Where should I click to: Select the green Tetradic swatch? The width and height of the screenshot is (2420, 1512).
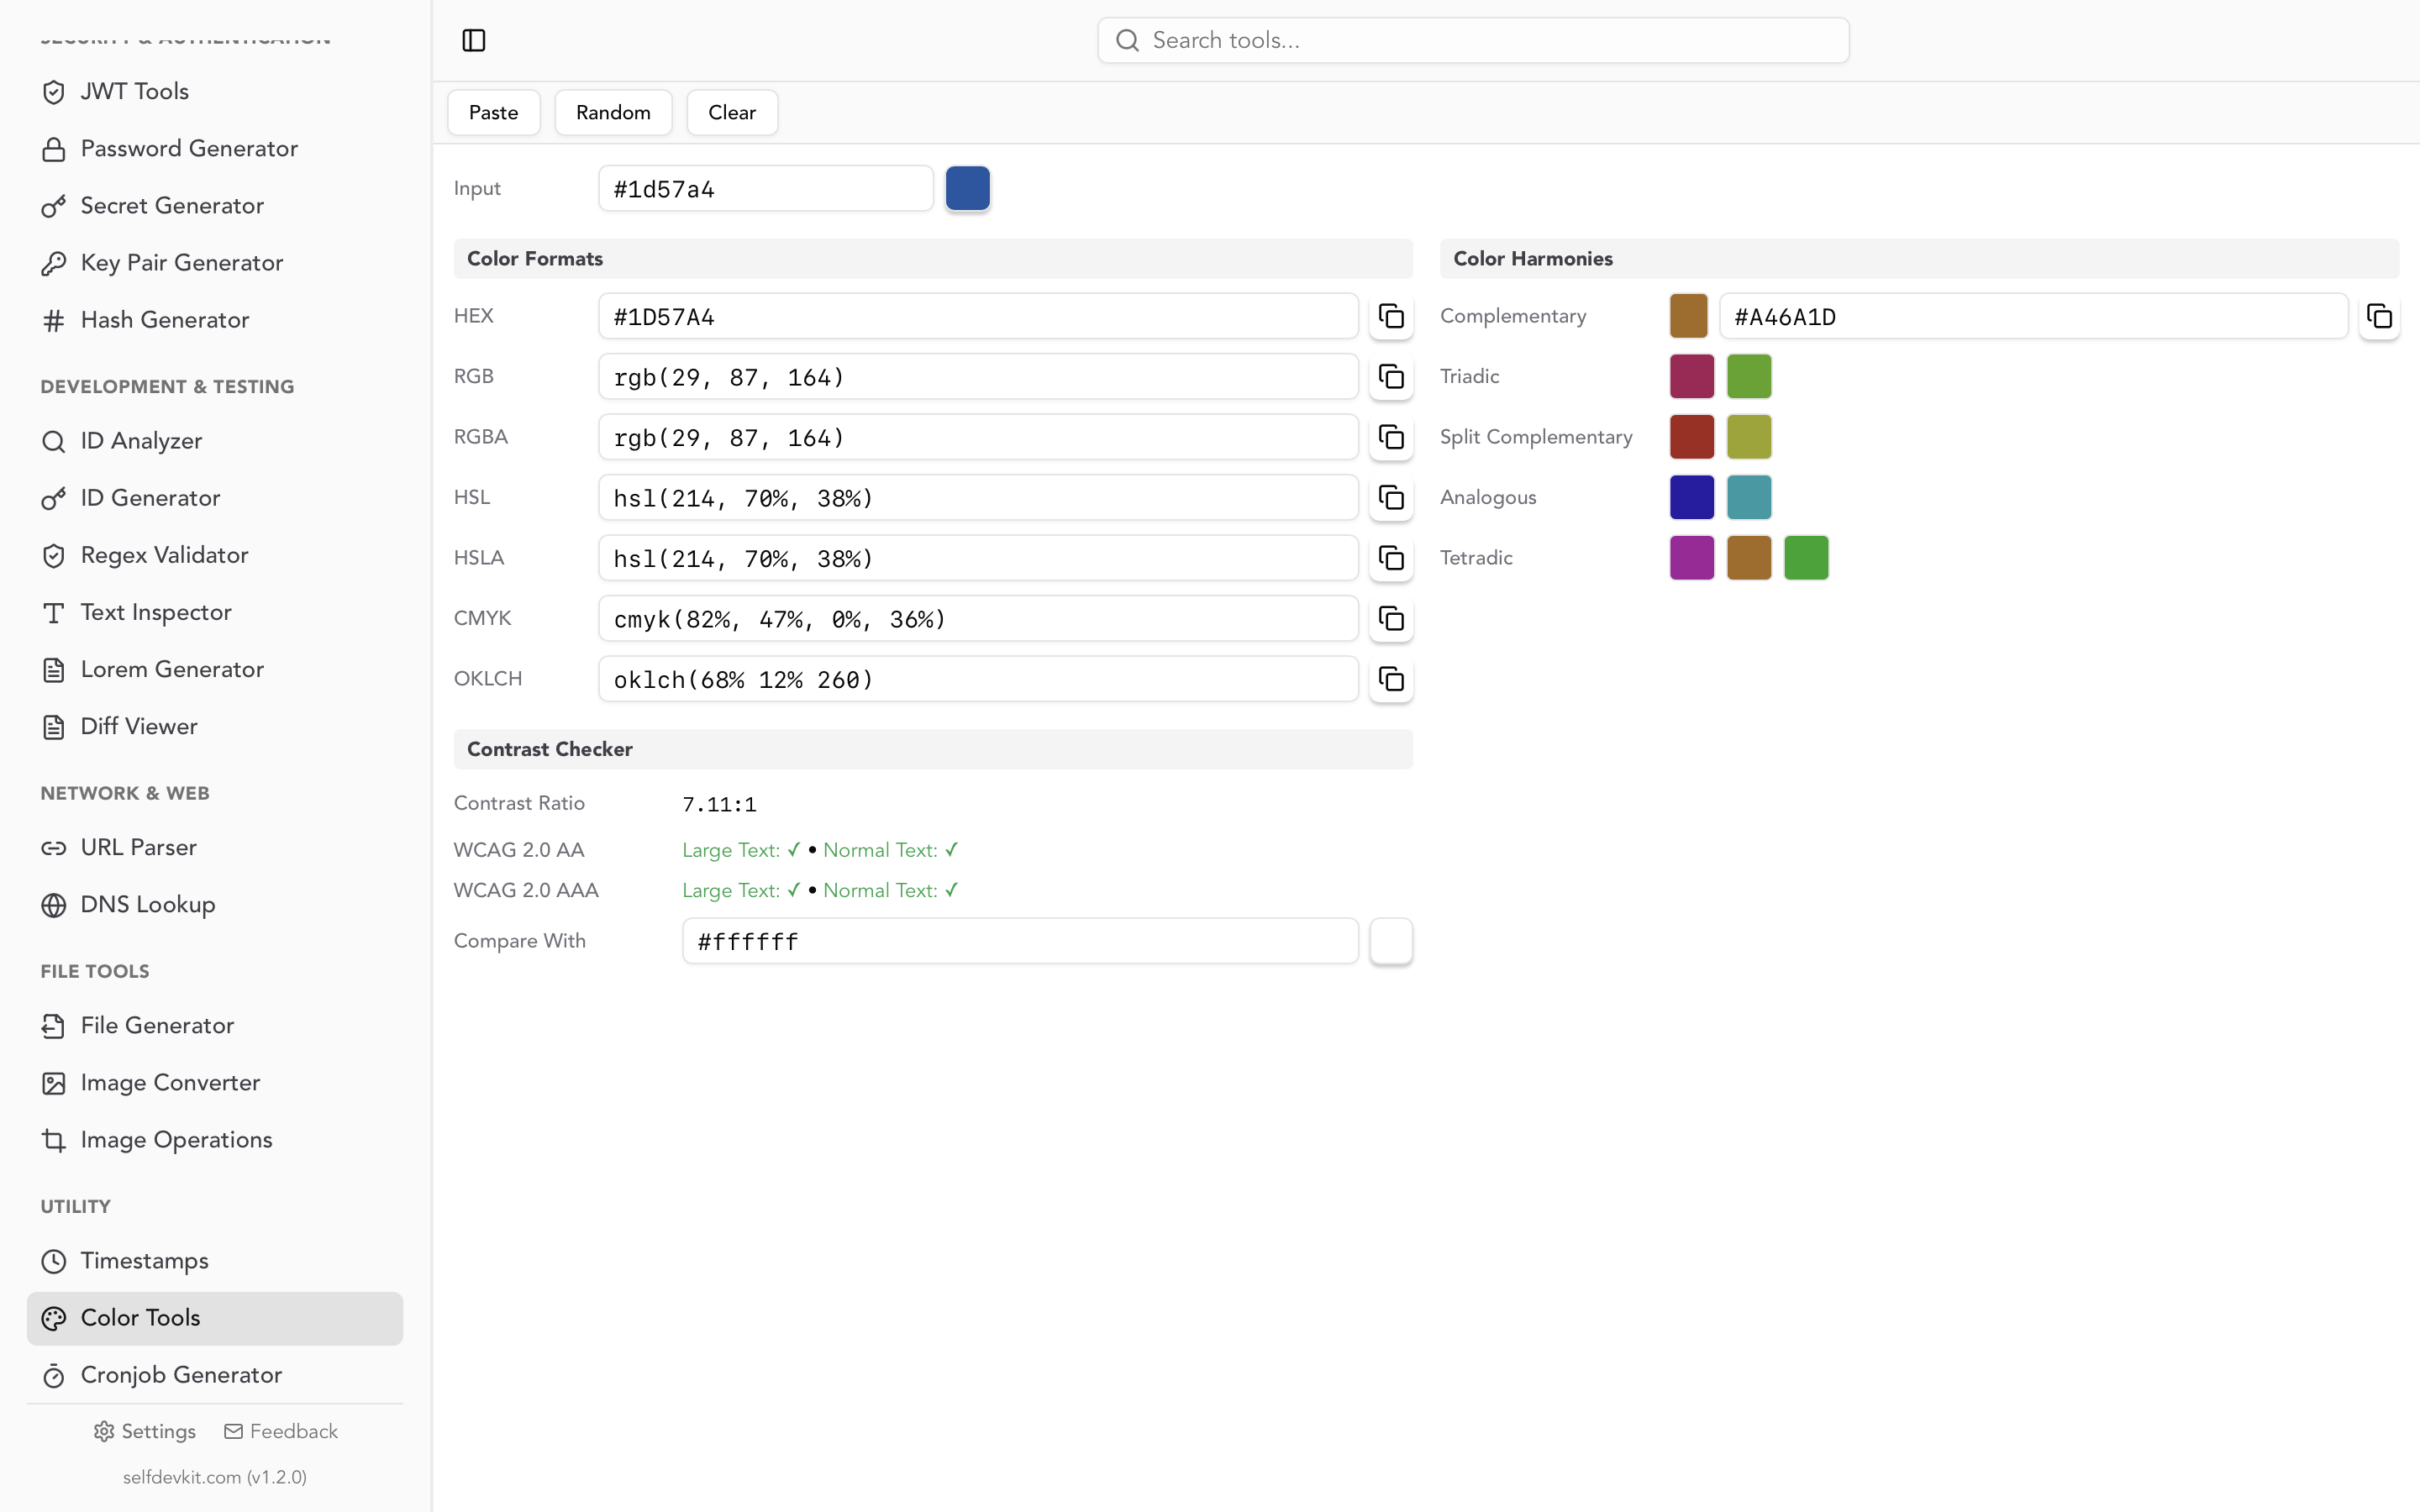click(x=1806, y=558)
